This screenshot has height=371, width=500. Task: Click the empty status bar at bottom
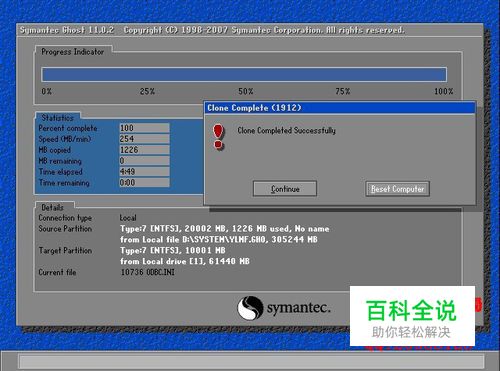click(252, 361)
